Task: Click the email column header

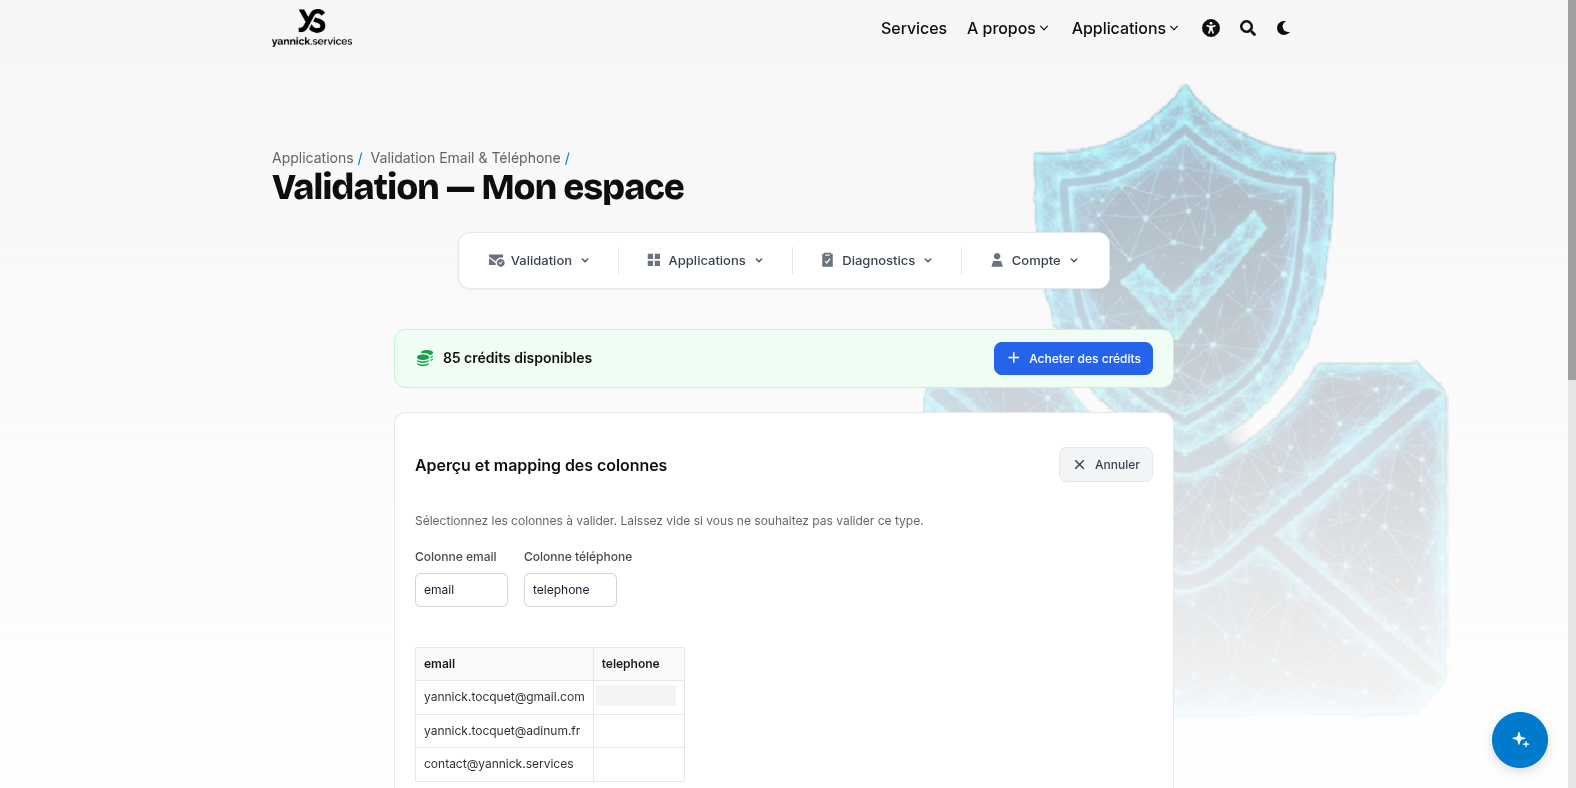Action: (x=504, y=664)
